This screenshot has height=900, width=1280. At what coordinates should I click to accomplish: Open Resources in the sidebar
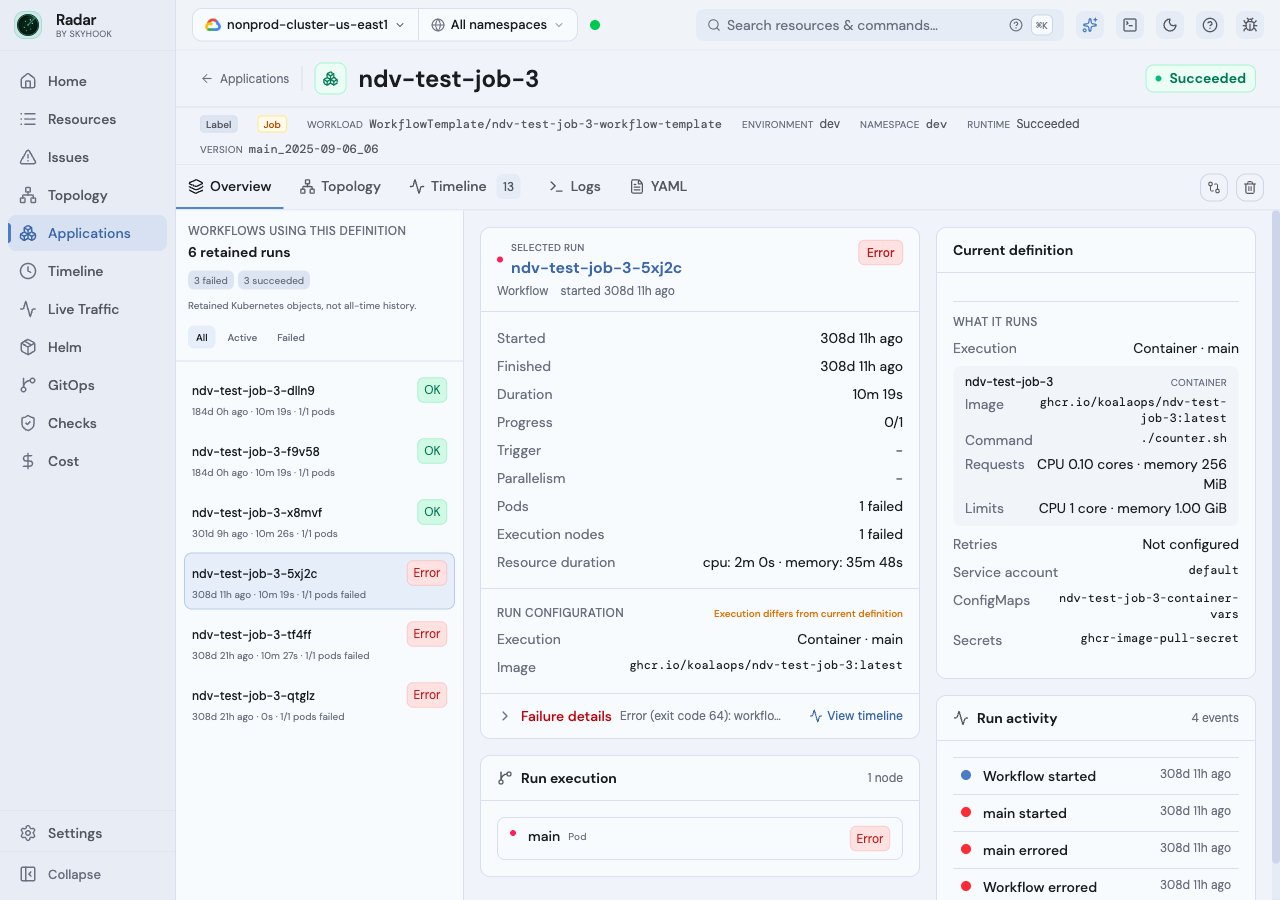point(87,119)
